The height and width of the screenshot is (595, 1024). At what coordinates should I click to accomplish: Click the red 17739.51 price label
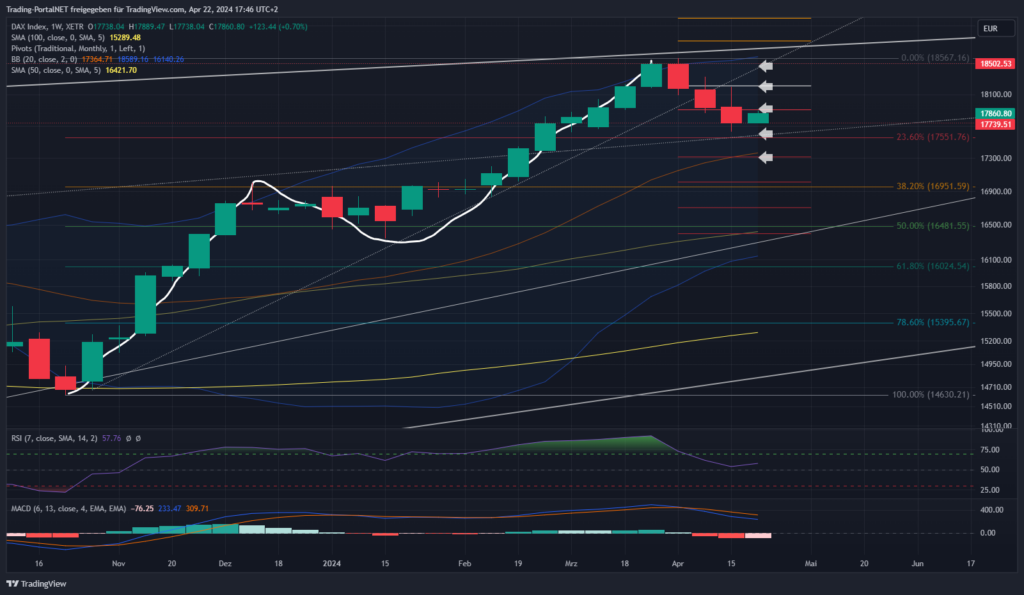click(996, 125)
